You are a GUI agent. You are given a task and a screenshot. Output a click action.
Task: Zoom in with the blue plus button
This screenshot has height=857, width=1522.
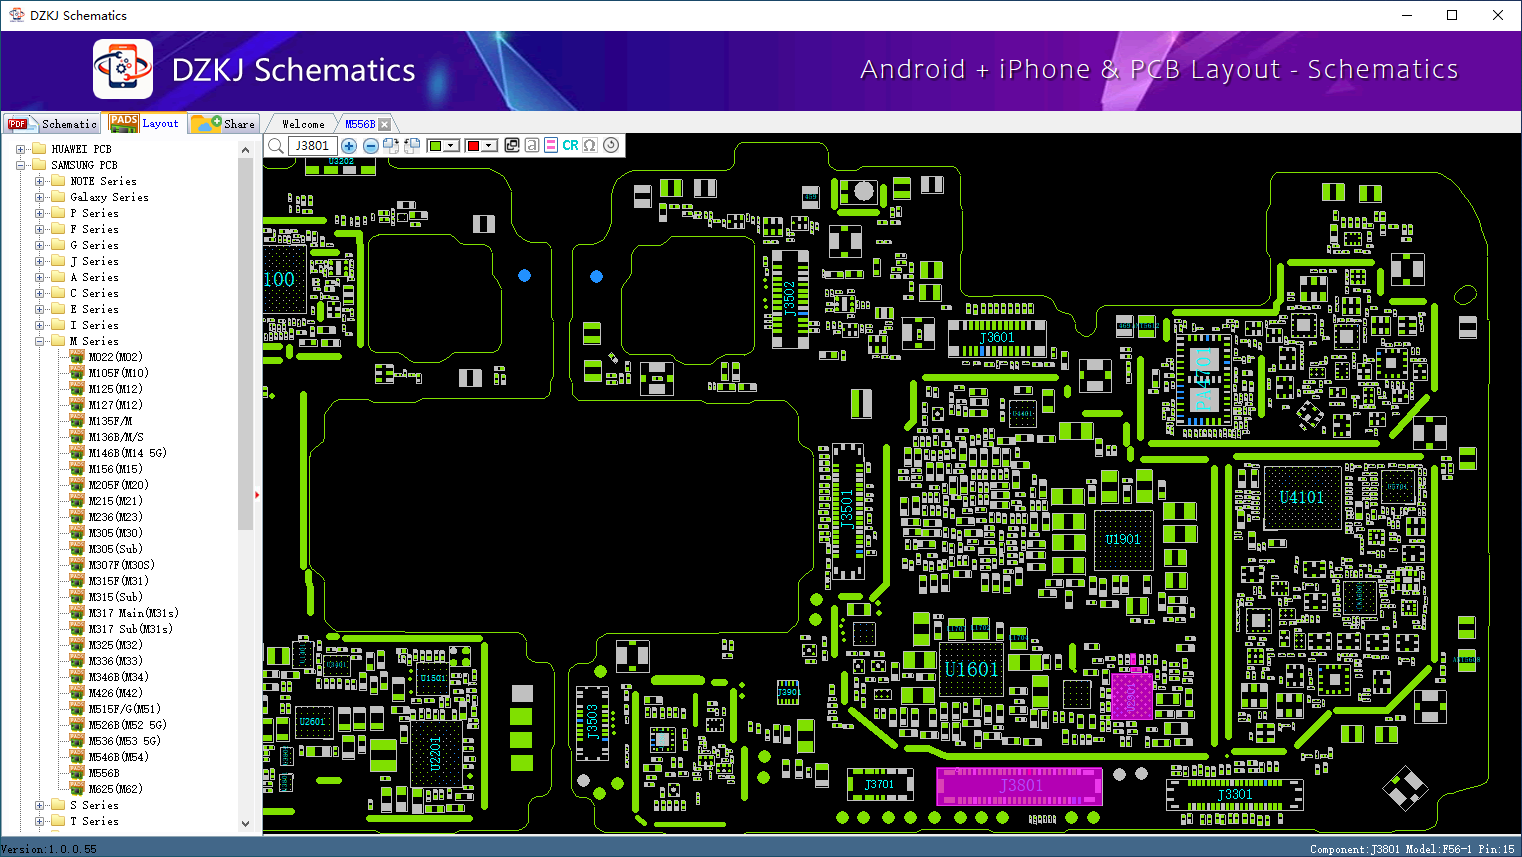(349, 146)
